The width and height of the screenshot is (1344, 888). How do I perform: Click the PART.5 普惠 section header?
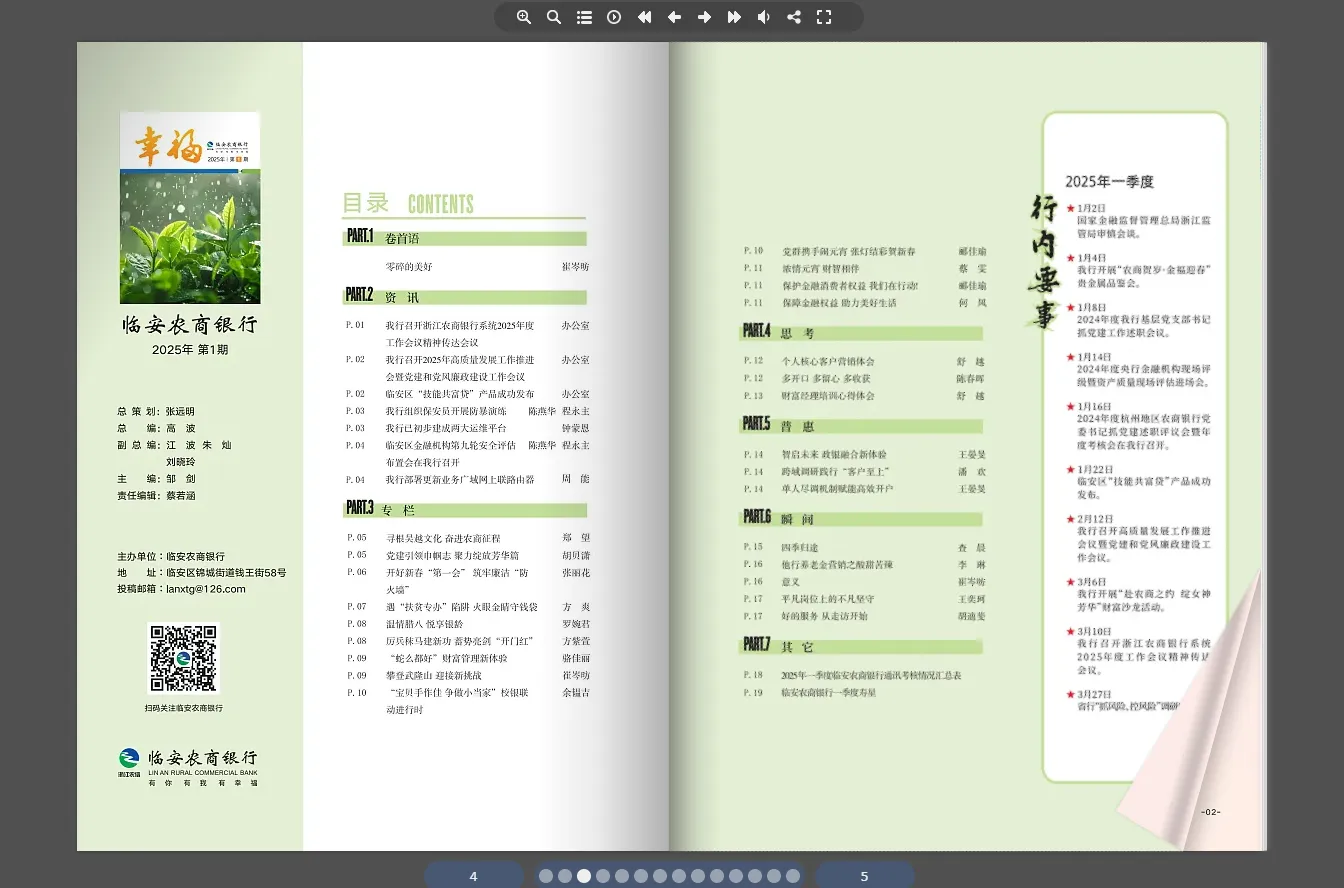click(x=862, y=425)
